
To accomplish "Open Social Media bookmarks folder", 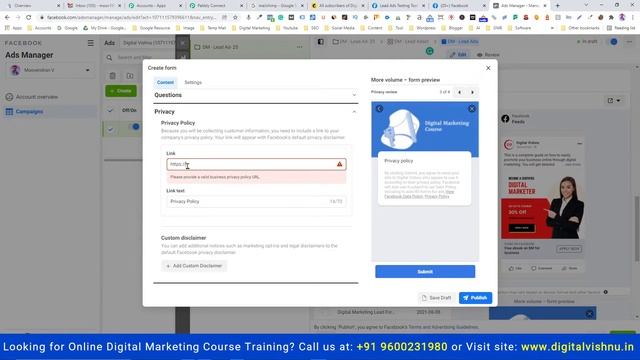I will tap(339, 28).
